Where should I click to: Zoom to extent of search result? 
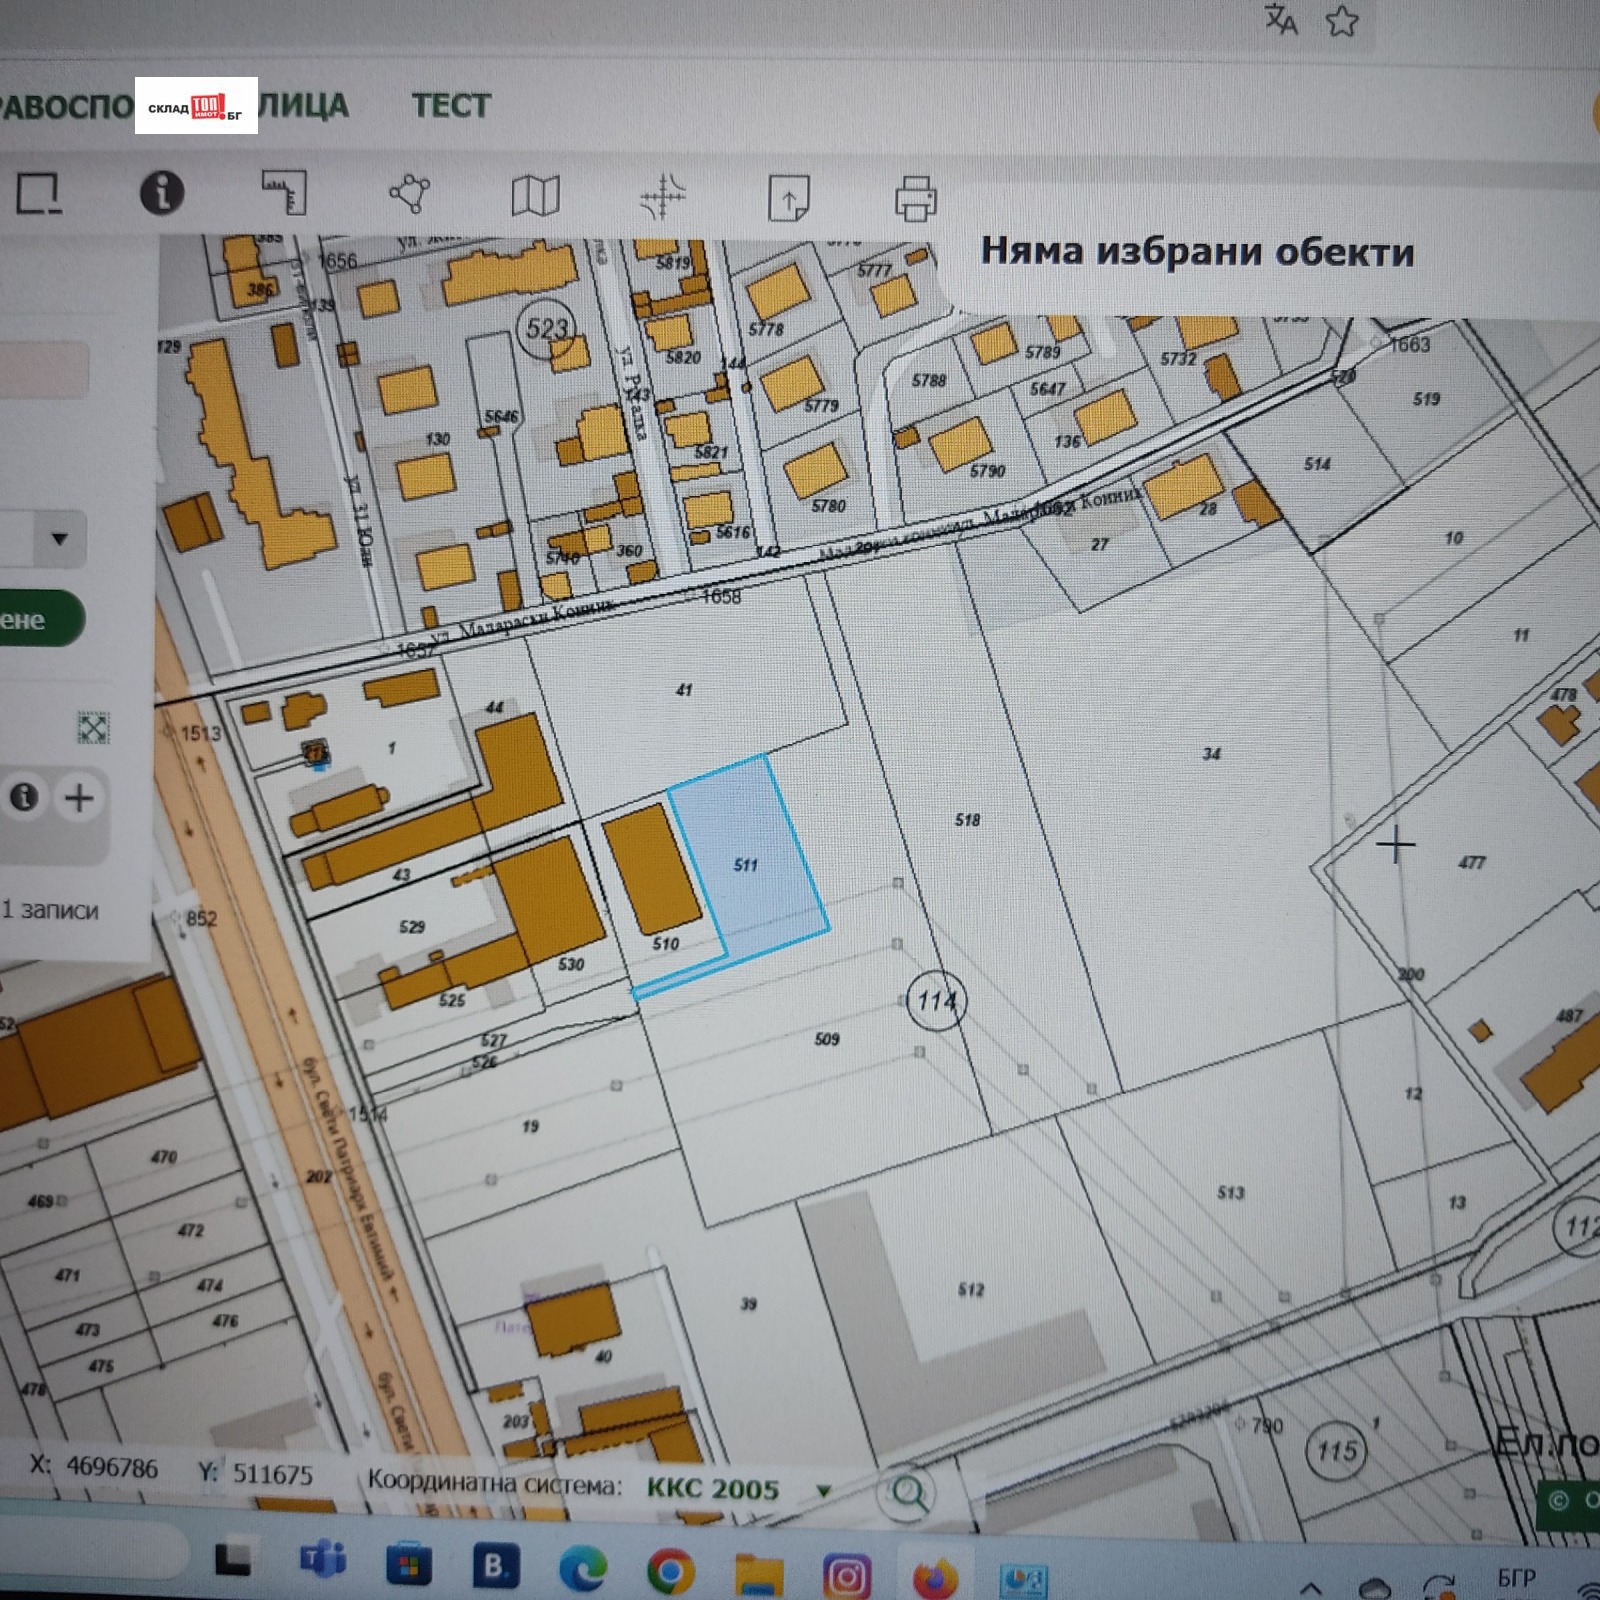tap(93, 727)
